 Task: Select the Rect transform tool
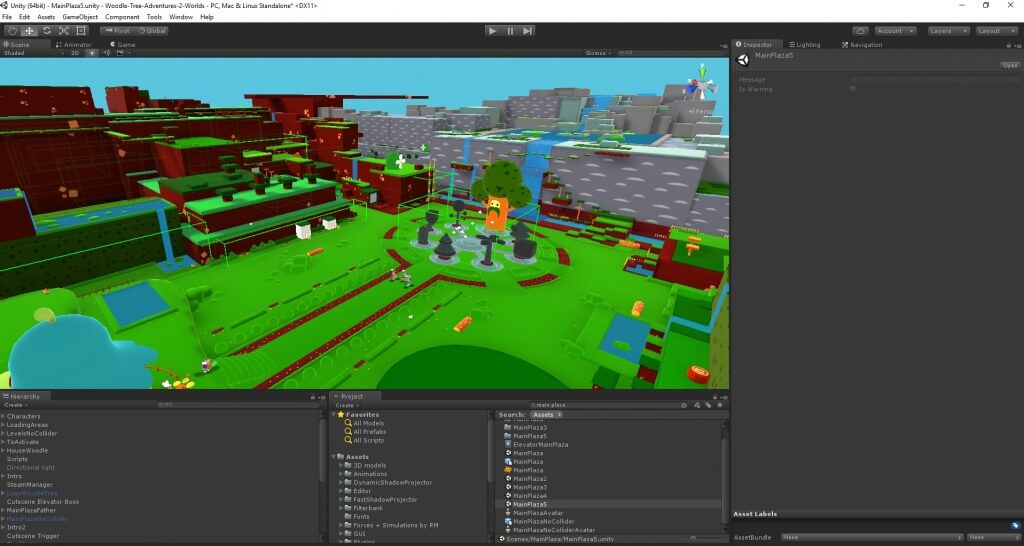pos(81,31)
